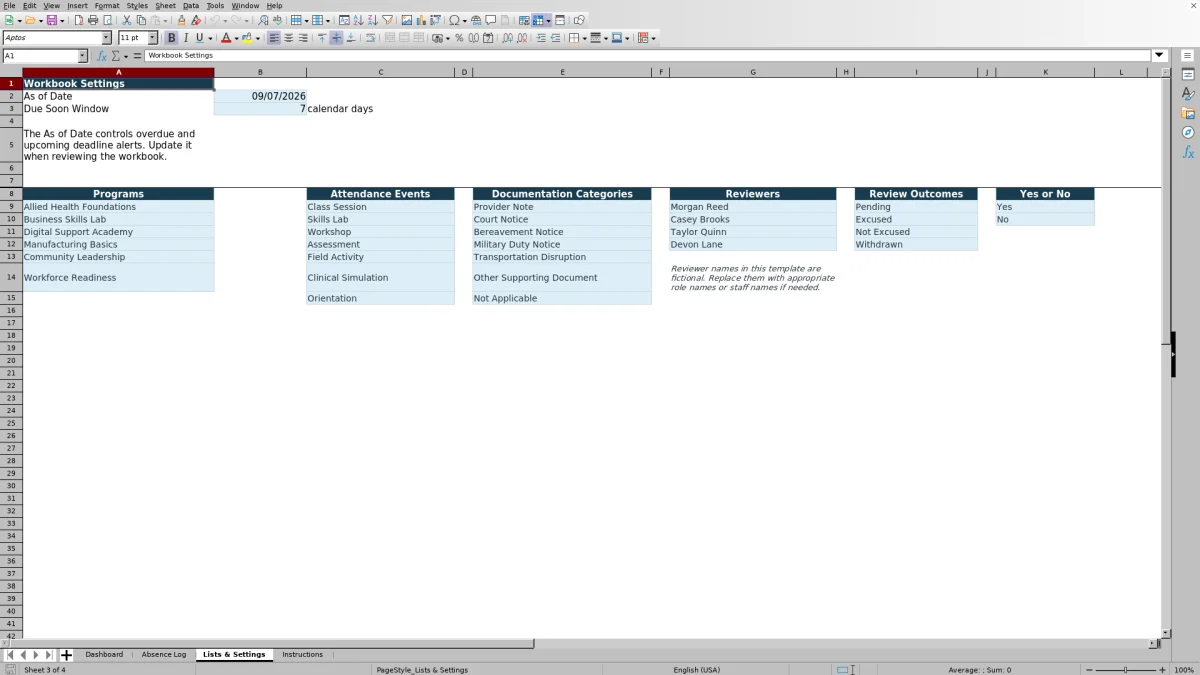Open the Styles menu
The image size is (1200, 675).
(137, 5)
